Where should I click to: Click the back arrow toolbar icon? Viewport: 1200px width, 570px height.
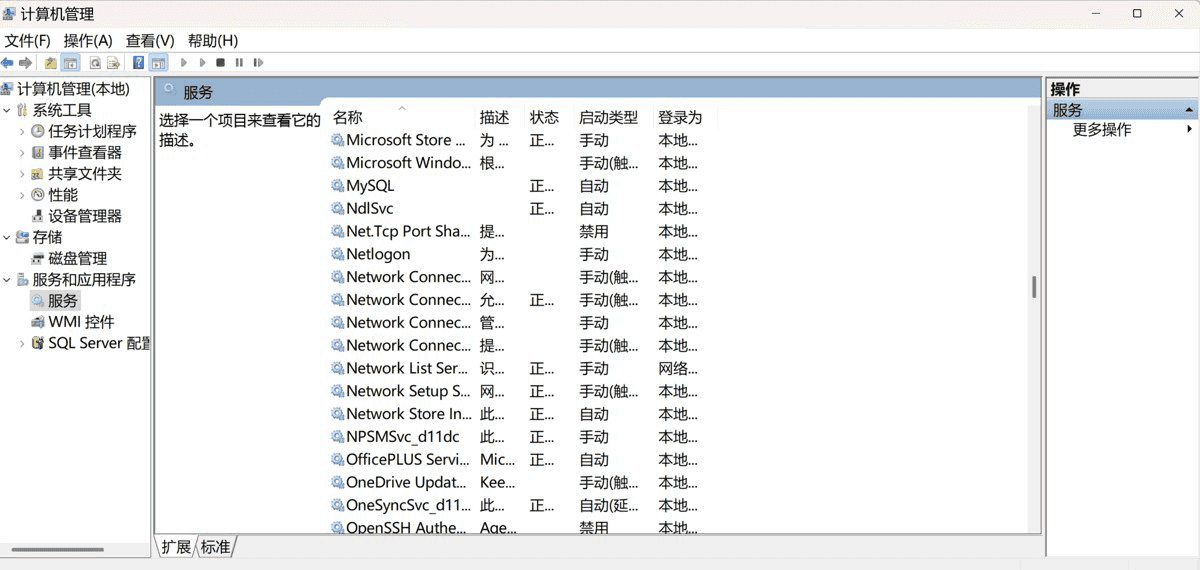(x=8, y=63)
